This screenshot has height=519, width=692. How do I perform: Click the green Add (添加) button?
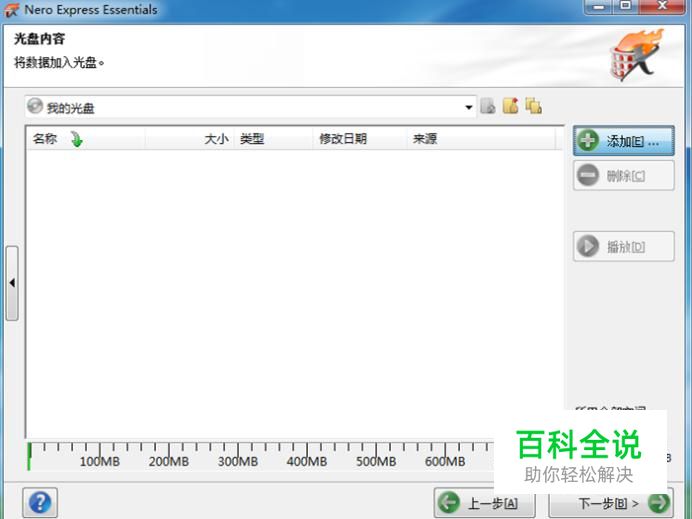[624, 141]
